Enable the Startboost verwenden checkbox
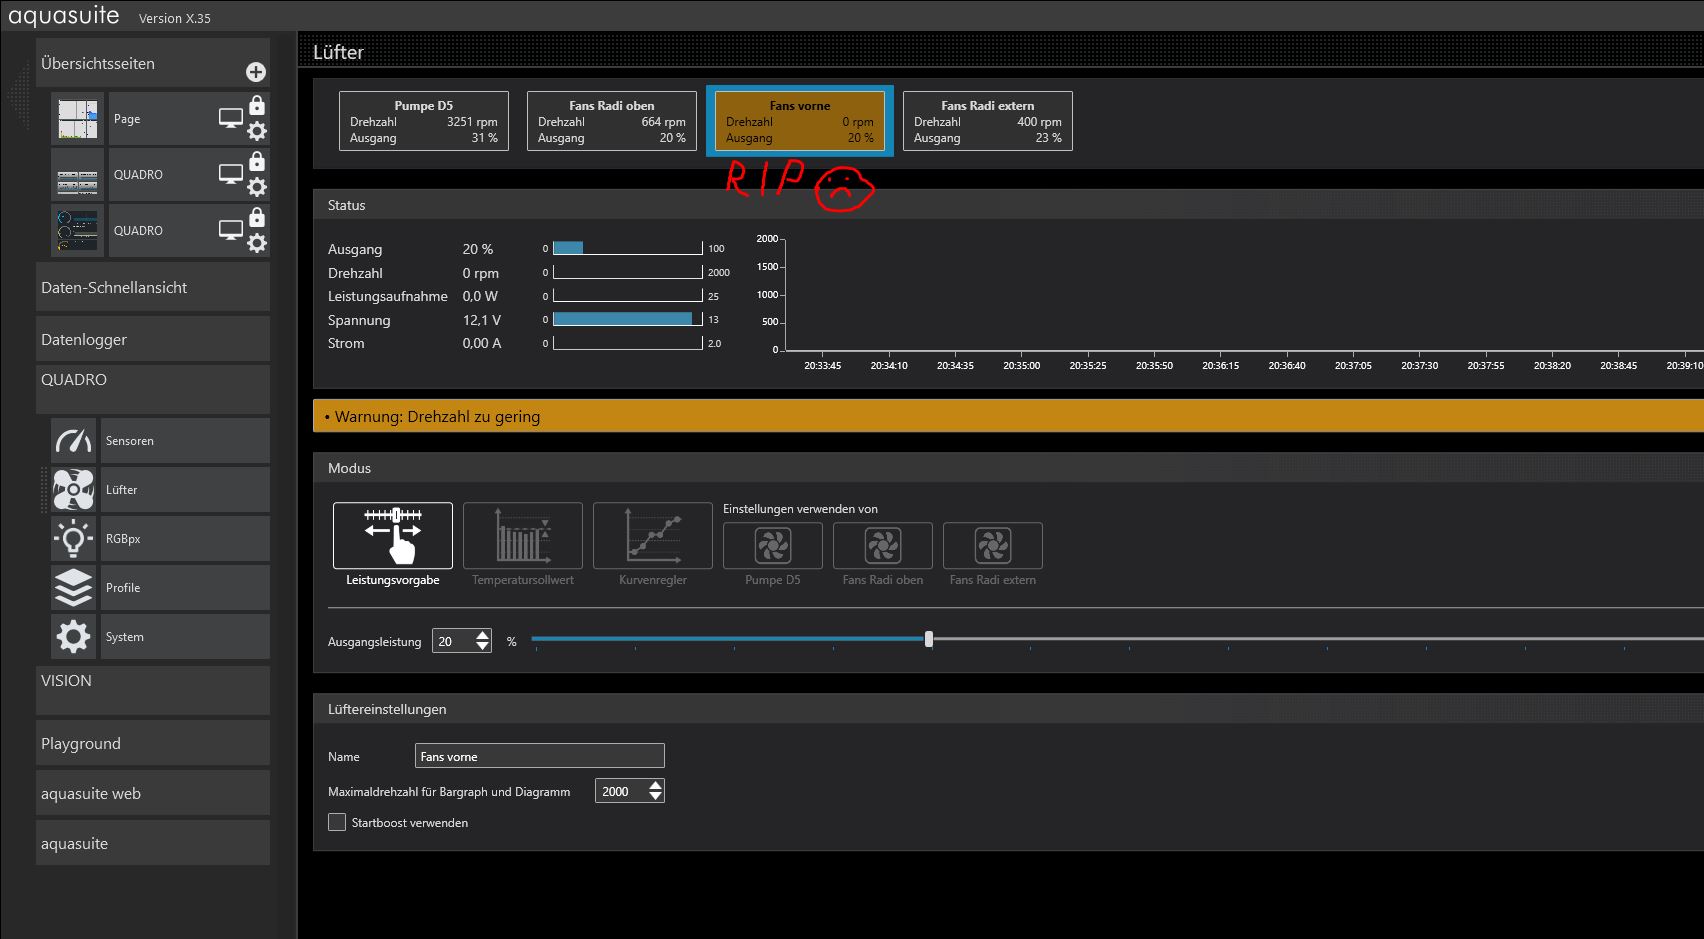The image size is (1704, 939). click(337, 822)
